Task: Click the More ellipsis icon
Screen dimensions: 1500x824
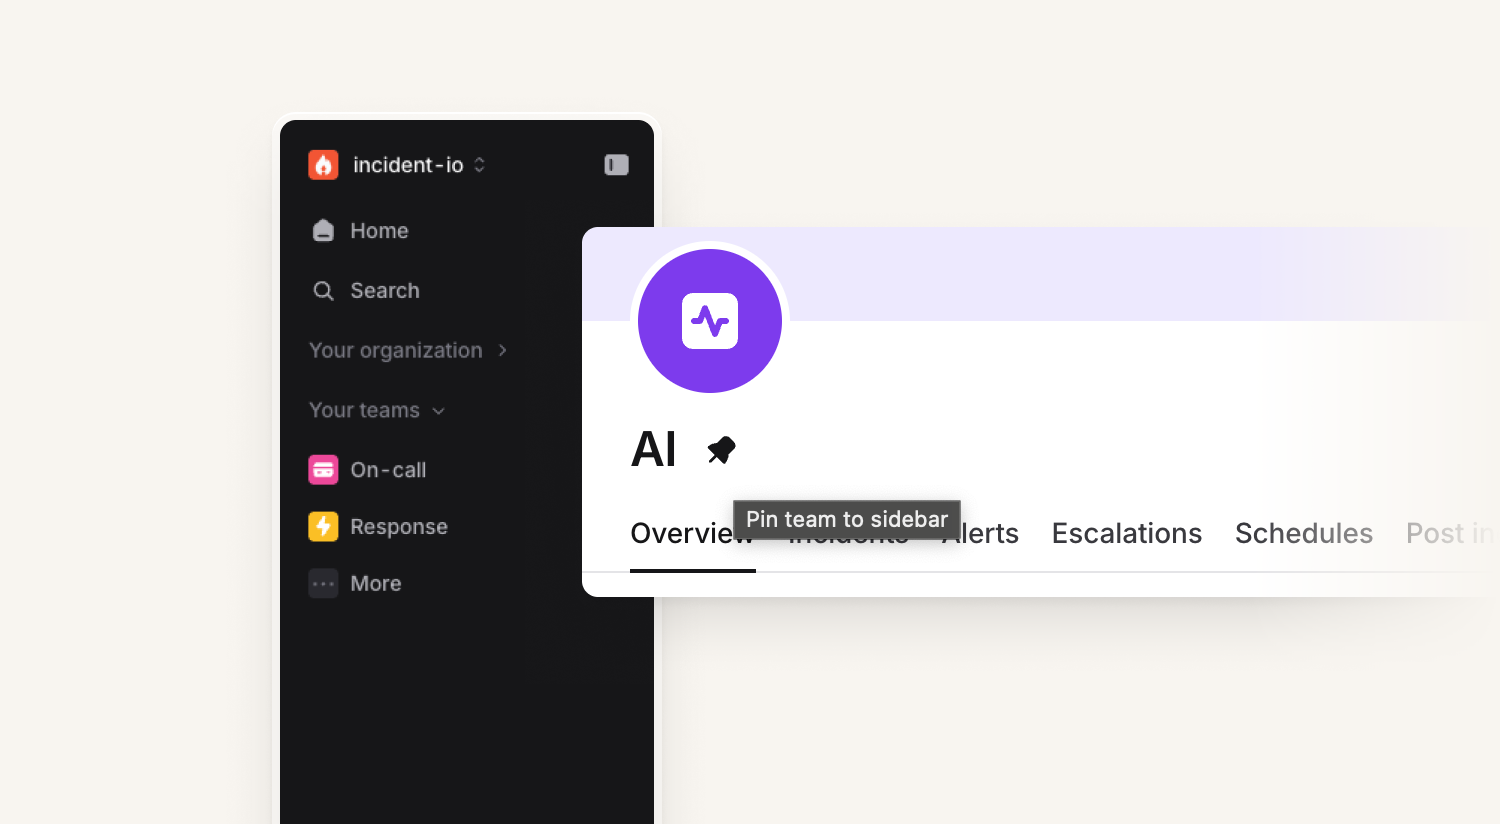Action: coord(323,583)
